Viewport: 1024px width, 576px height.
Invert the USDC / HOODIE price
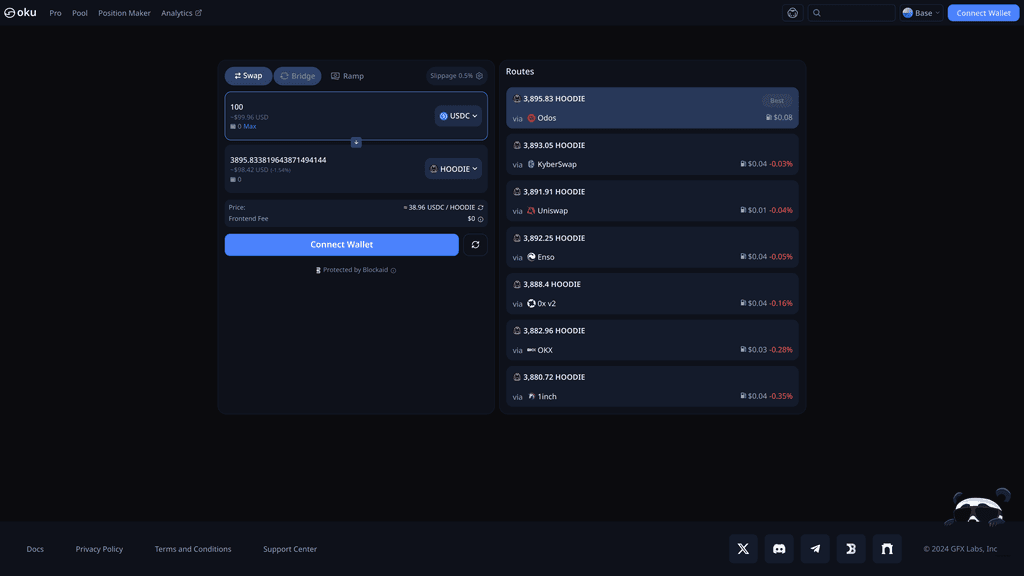481,208
